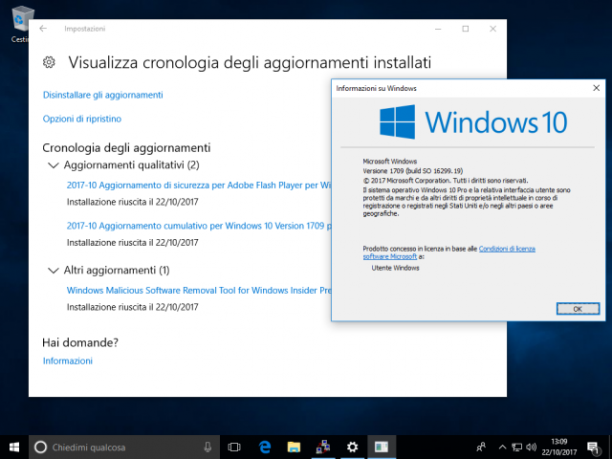Minimize the Impostazioni window
Viewport: 612px width, 459px height.
click(x=438, y=29)
